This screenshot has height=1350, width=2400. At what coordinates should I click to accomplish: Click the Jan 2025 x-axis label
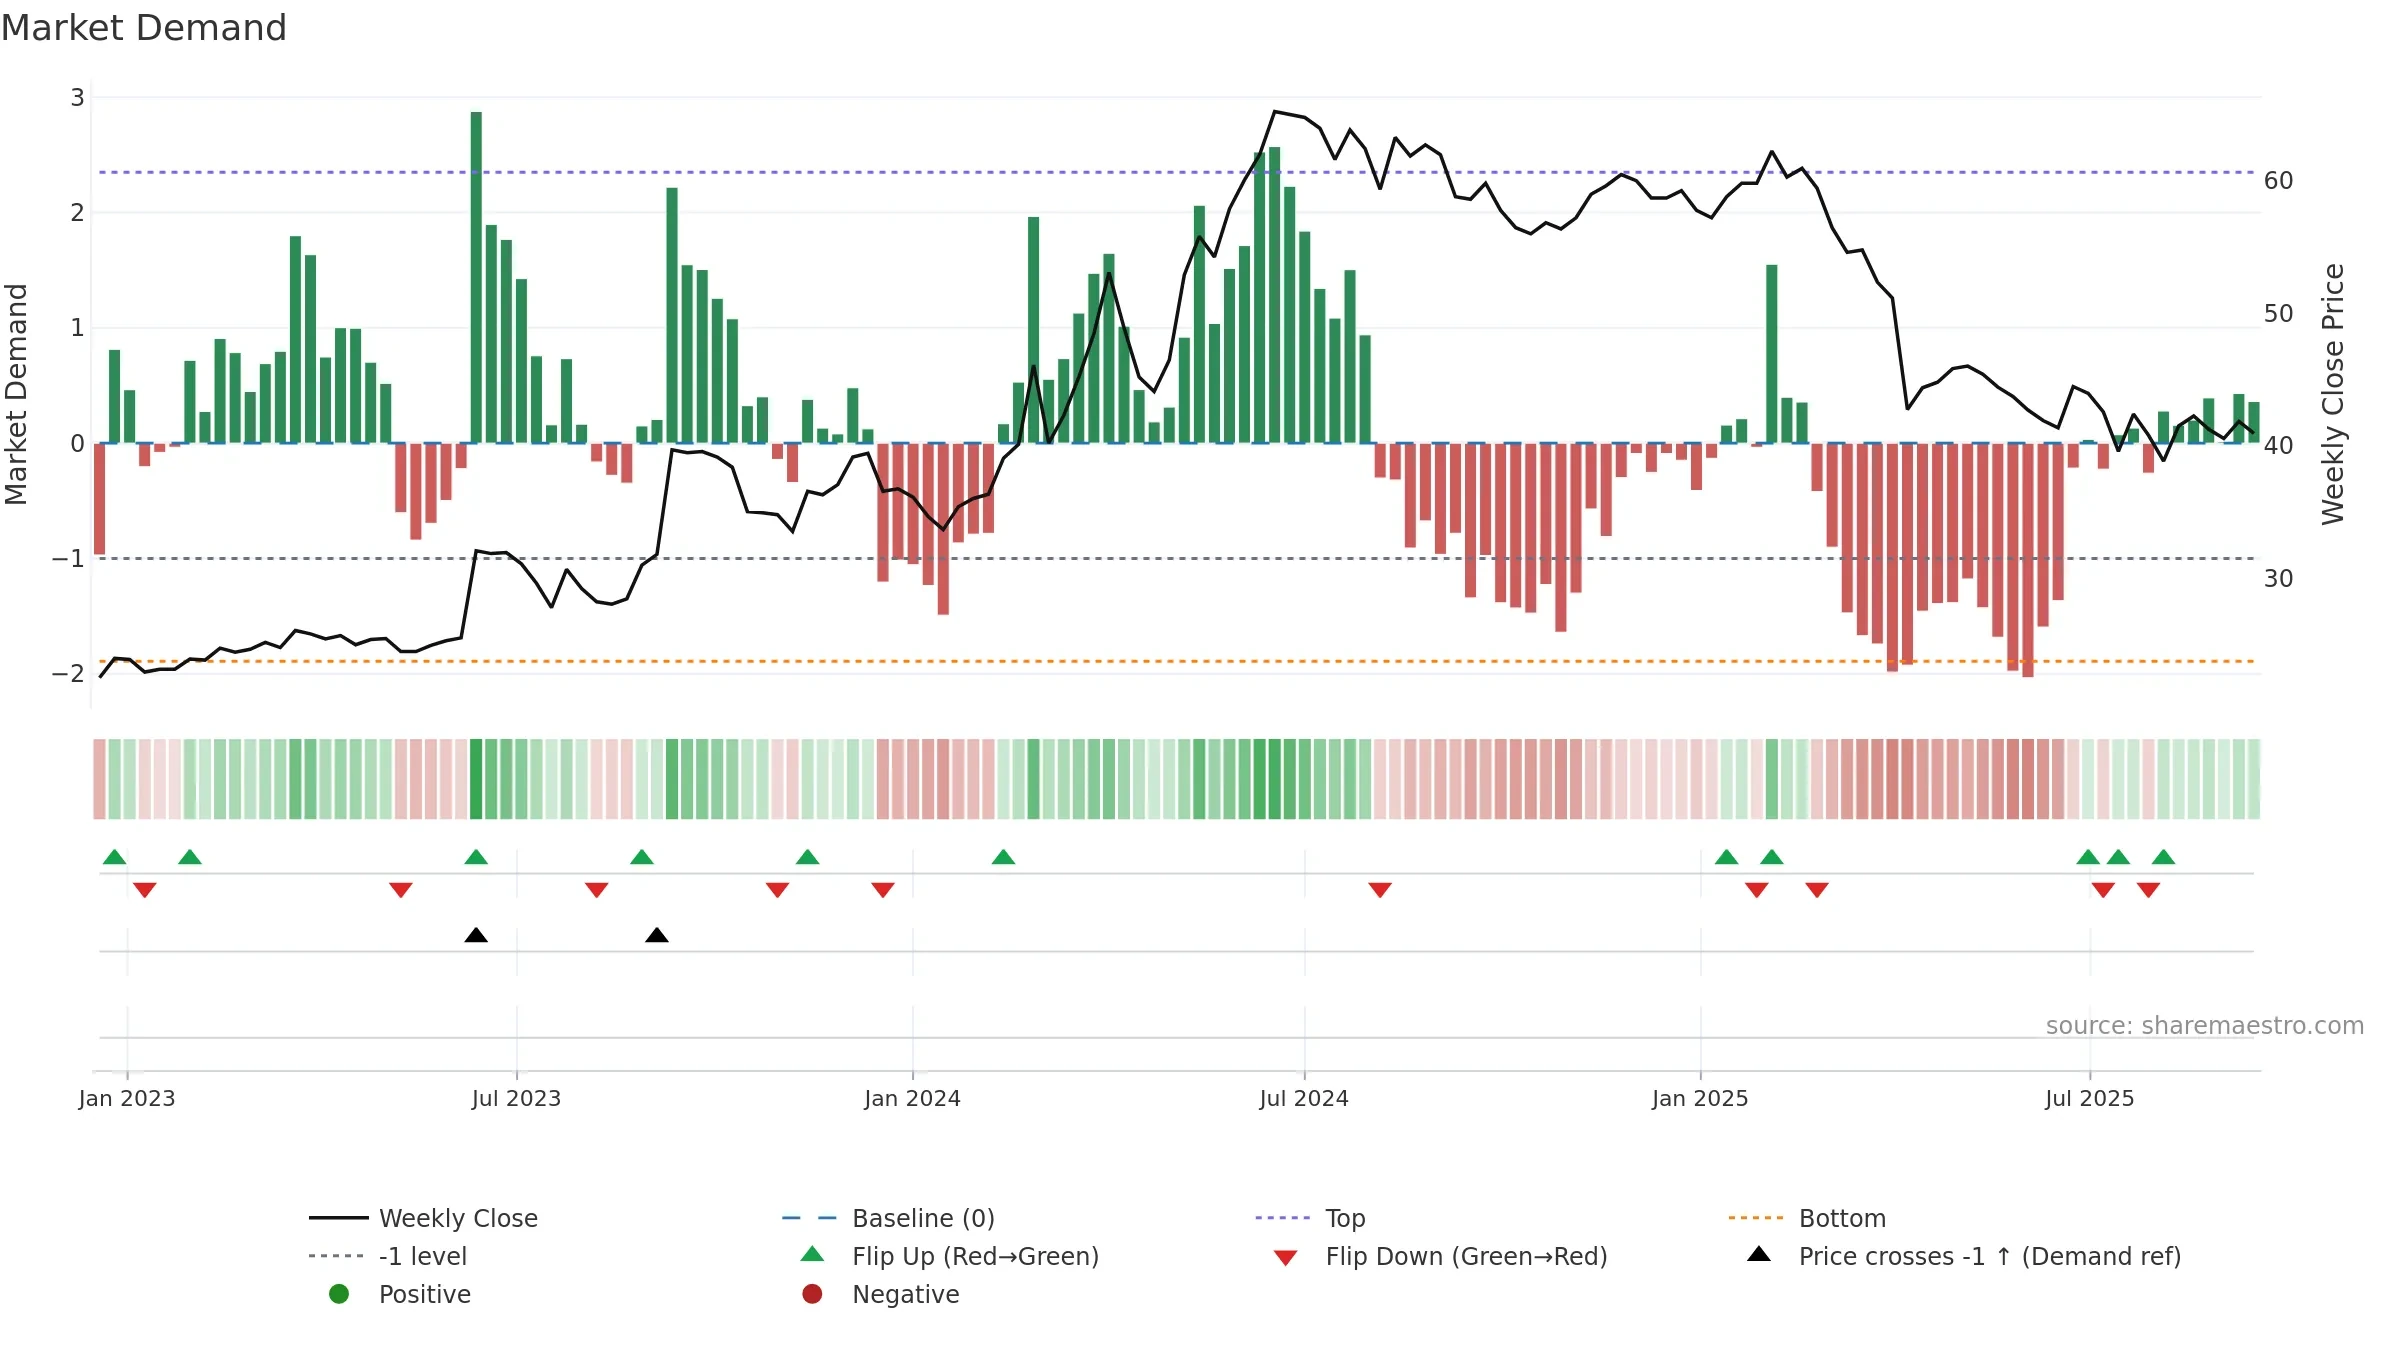1700,1099
